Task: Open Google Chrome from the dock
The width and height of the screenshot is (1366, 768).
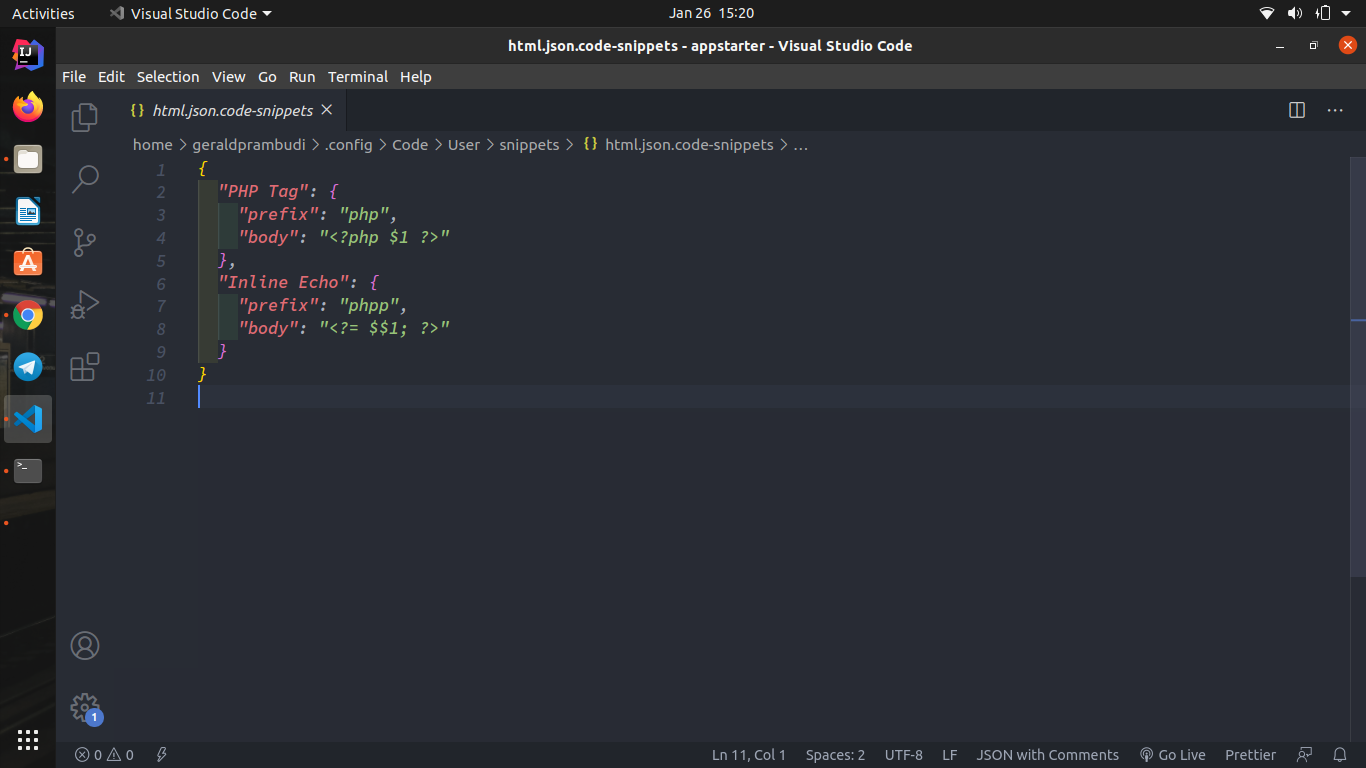Action: [28, 315]
